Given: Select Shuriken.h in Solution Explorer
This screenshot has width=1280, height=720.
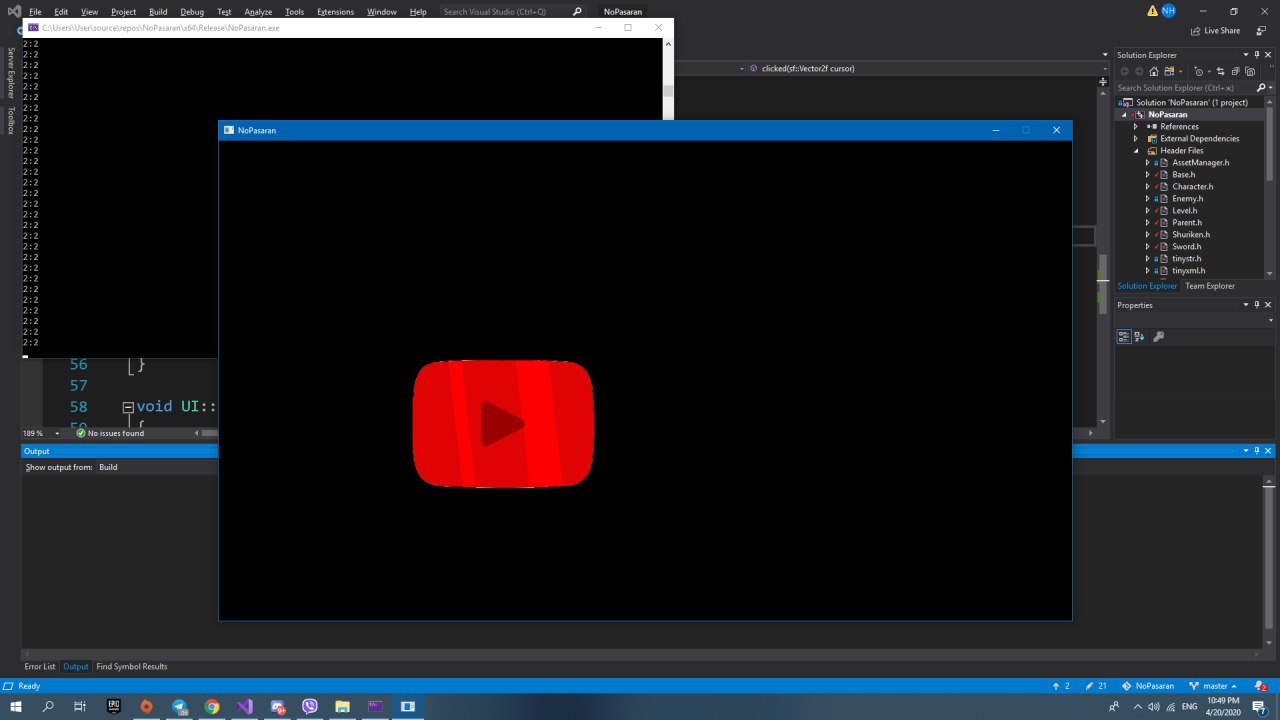Looking at the screenshot, I should click(1191, 235).
